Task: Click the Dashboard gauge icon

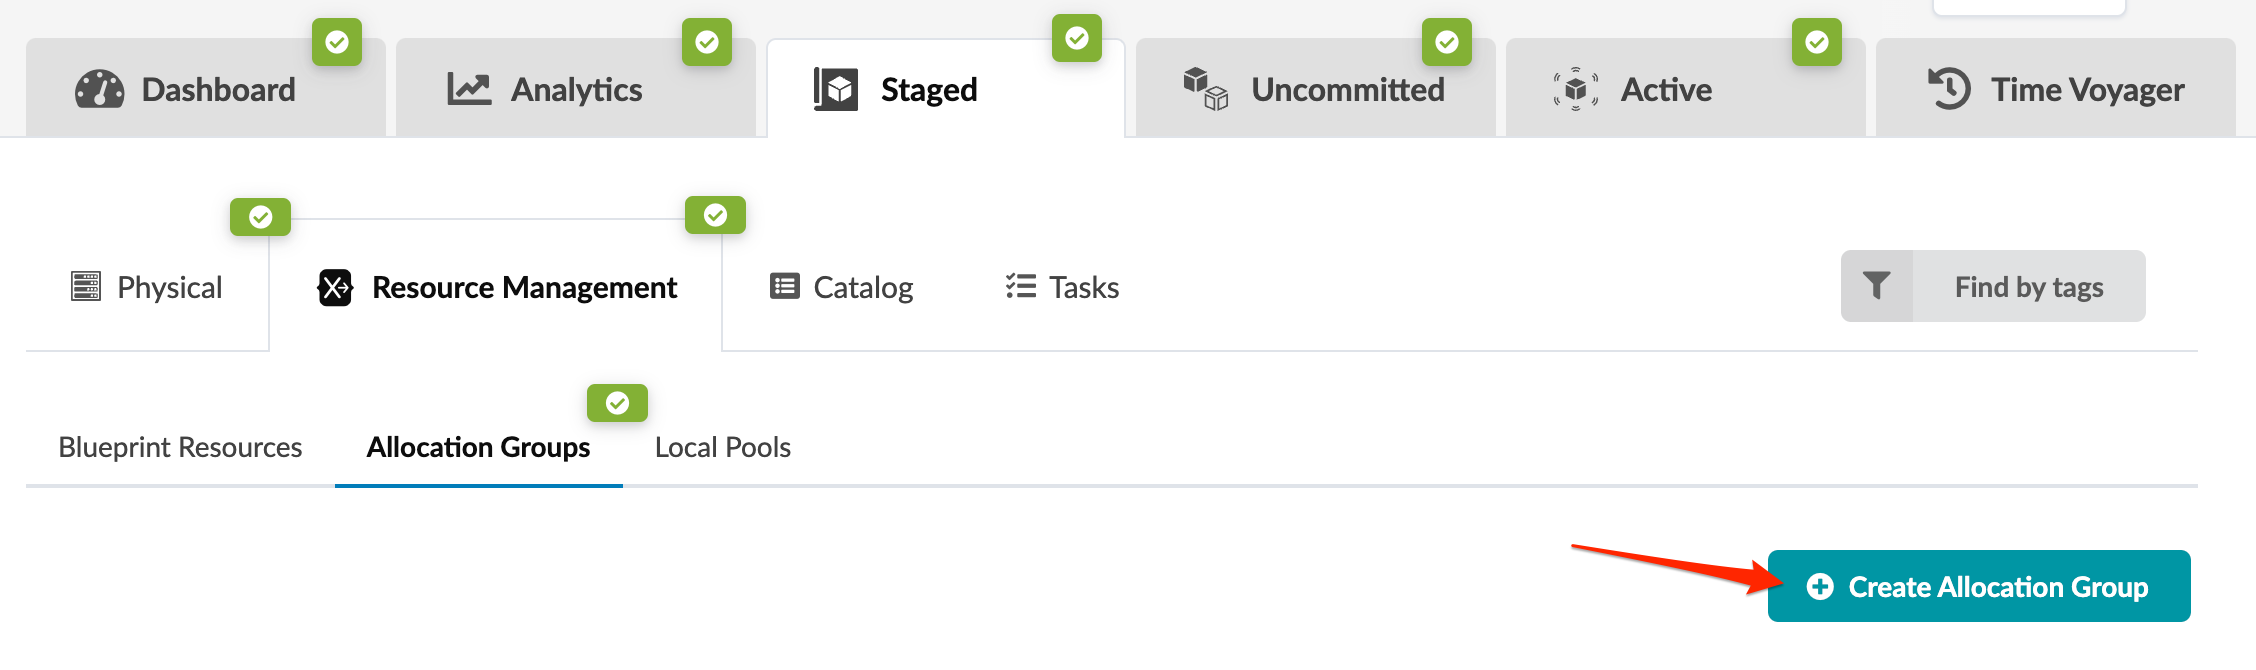Action: coord(99,89)
